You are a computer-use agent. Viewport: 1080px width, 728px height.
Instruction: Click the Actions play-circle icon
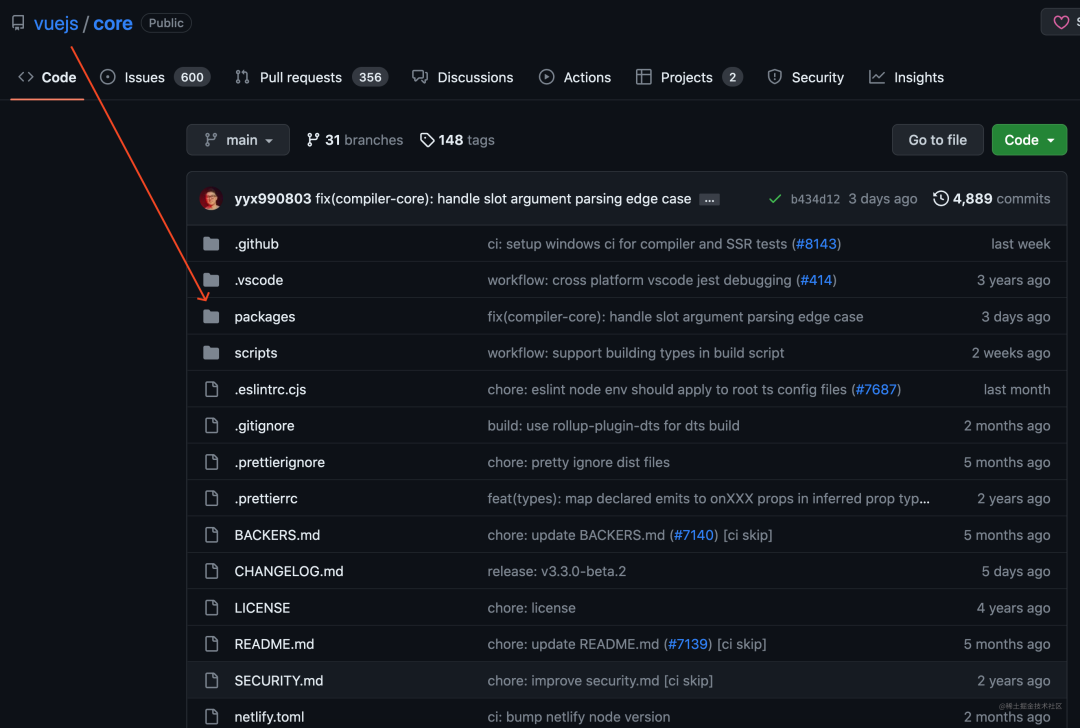(x=546, y=77)
